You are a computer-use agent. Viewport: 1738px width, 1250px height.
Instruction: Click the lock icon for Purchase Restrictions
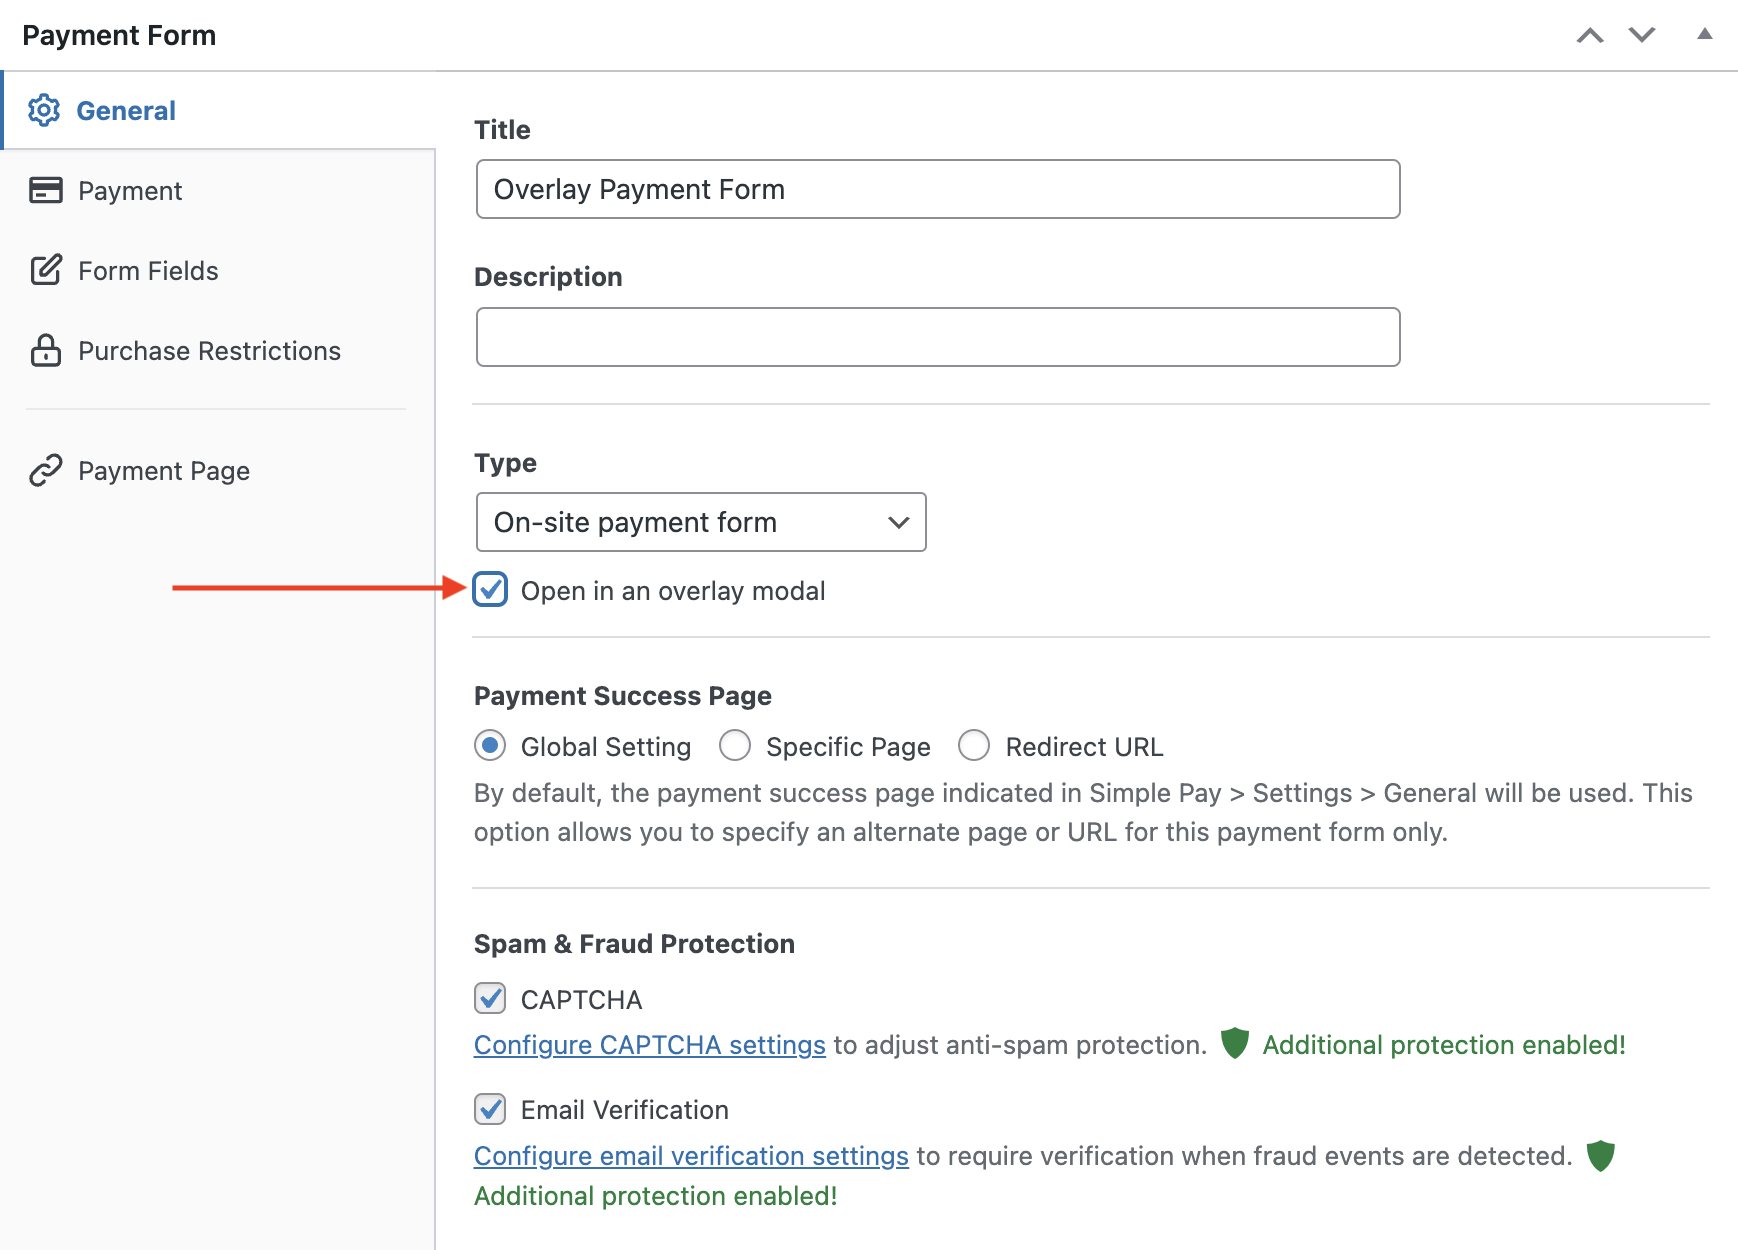point(45,351)
